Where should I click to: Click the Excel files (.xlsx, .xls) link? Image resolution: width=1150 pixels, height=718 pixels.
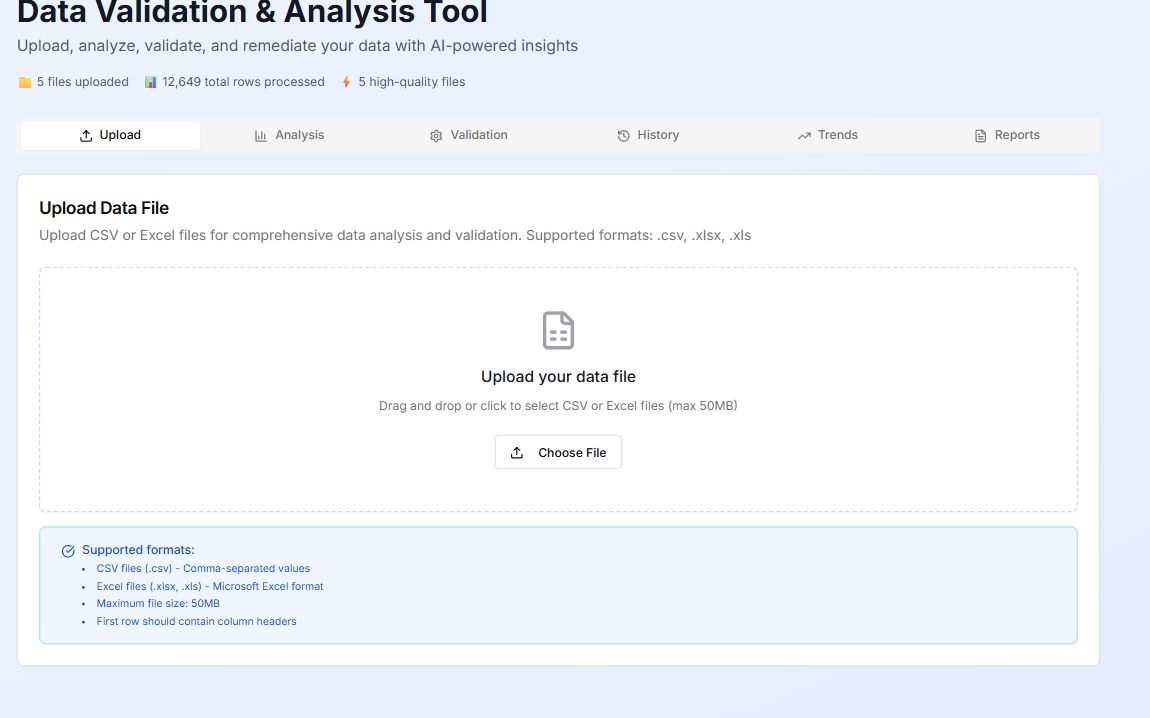pos(210,586)
